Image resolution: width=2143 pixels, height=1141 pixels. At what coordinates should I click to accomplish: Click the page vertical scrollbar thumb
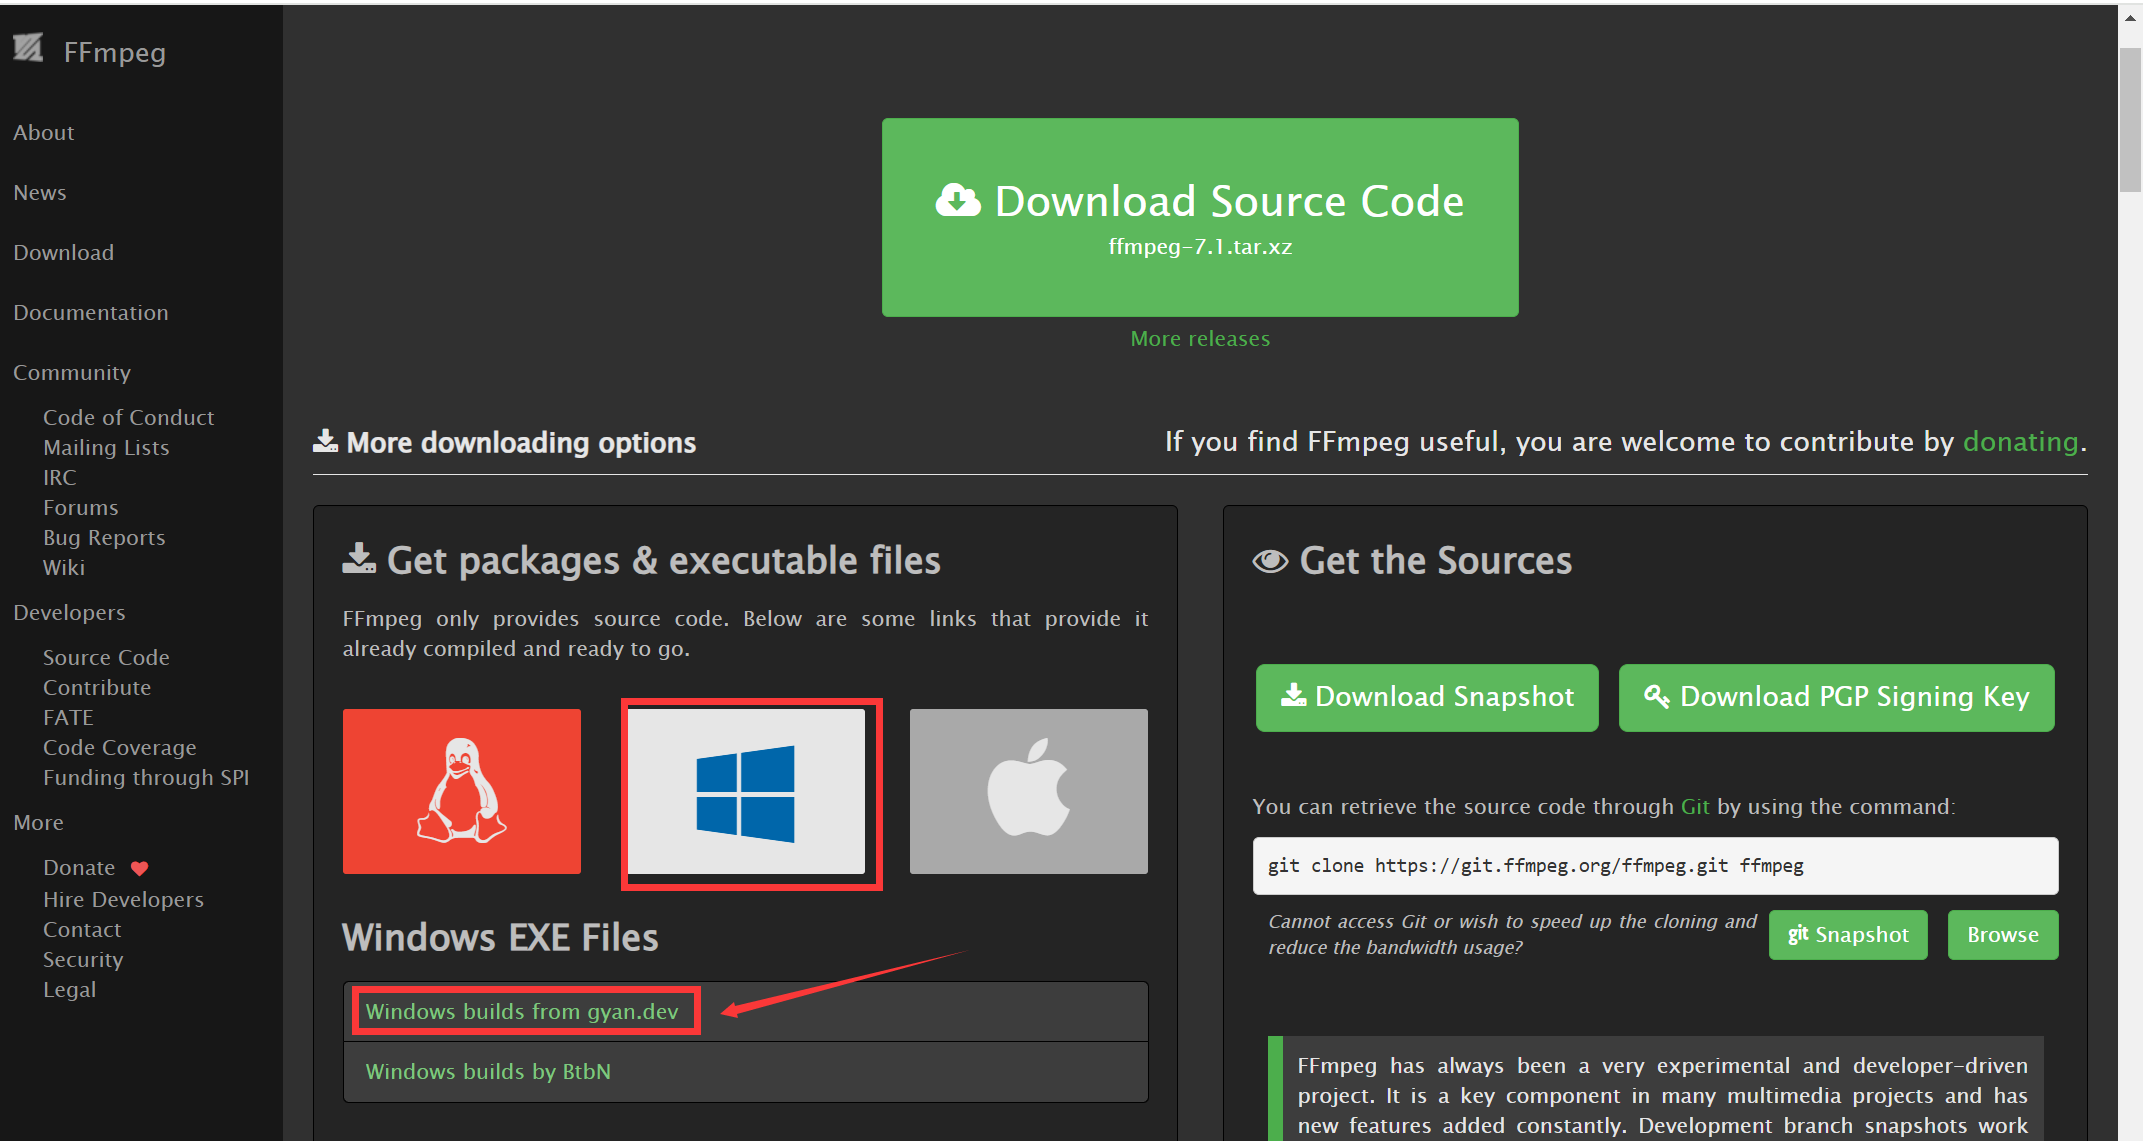(x=2131, y=118)
